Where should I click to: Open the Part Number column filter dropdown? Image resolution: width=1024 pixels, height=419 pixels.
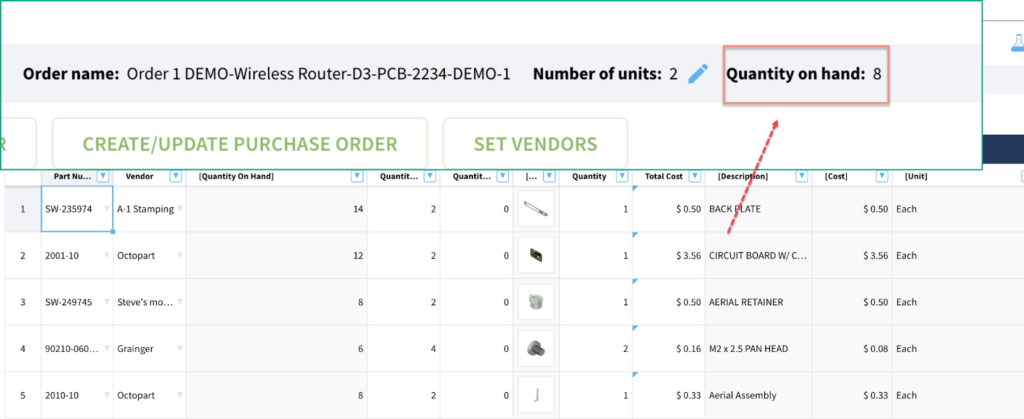pos(103,177)
